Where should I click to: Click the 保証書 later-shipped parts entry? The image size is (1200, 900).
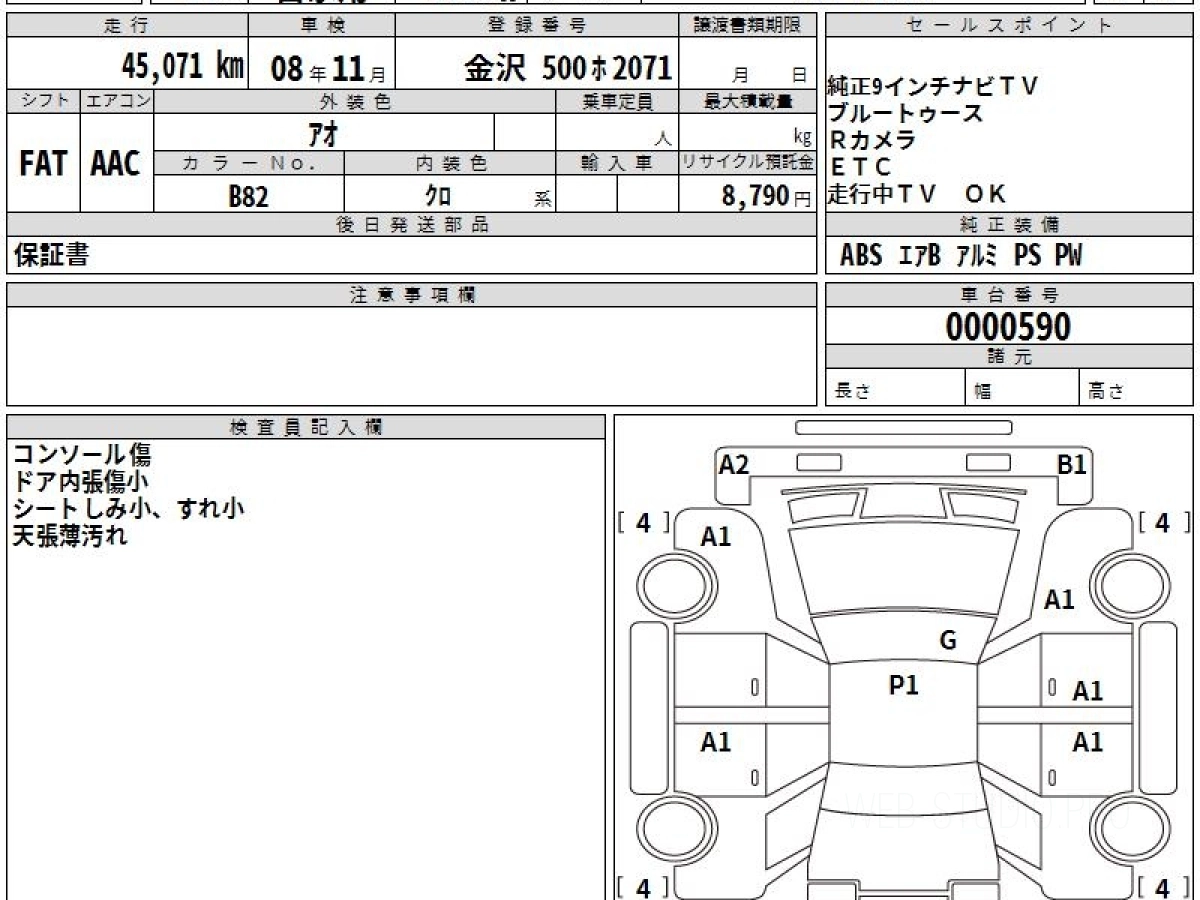point(51,256)
